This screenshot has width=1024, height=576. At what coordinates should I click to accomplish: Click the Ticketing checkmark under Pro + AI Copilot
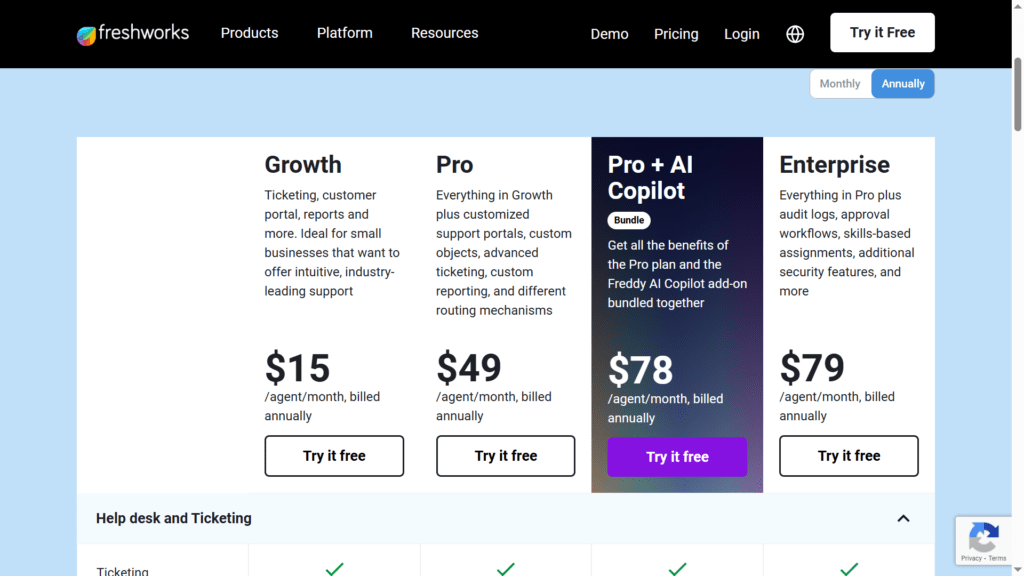677,569
